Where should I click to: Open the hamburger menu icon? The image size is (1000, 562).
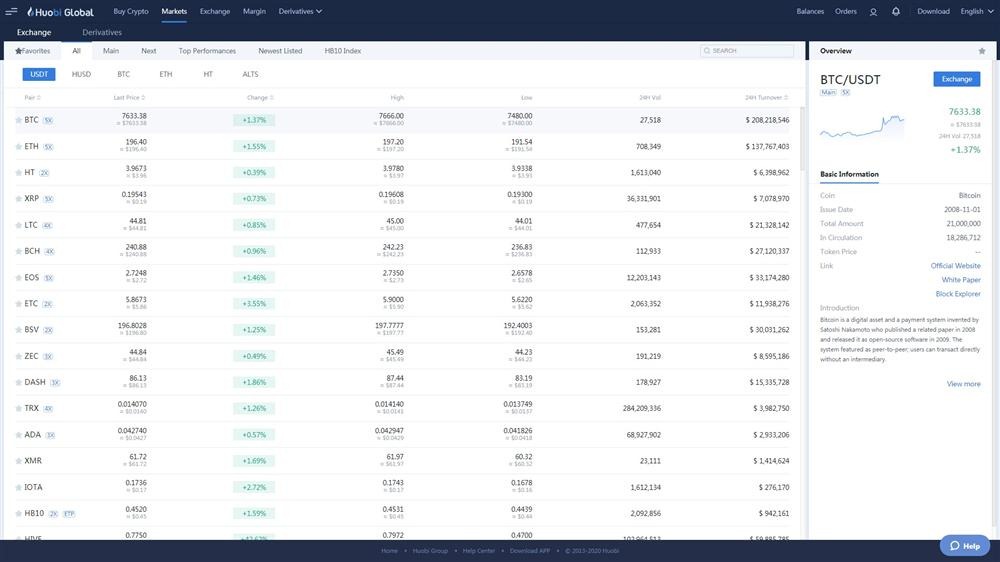11,11
